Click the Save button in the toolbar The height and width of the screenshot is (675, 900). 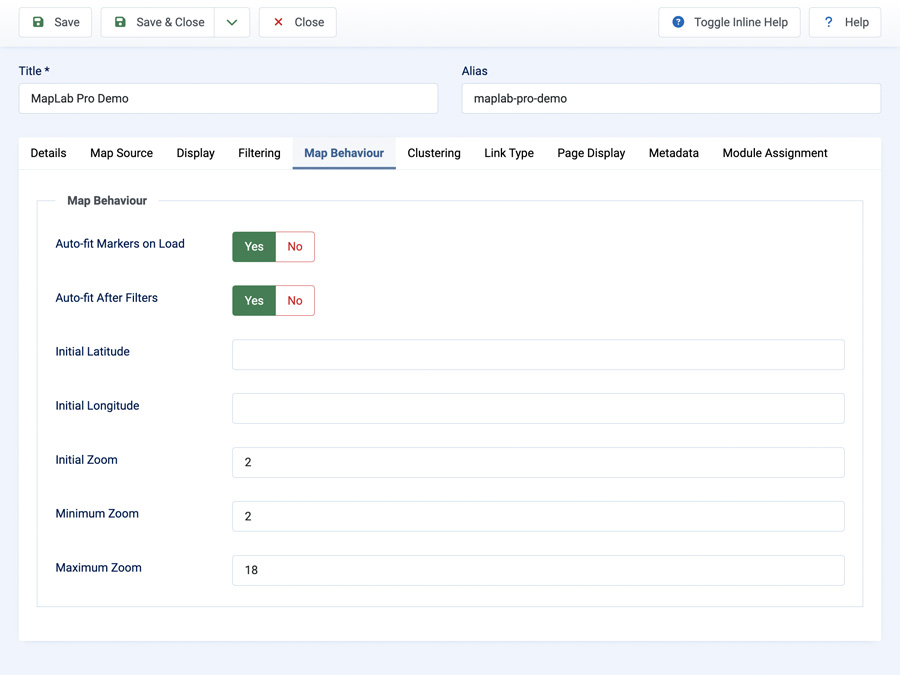tap(55, 22)
